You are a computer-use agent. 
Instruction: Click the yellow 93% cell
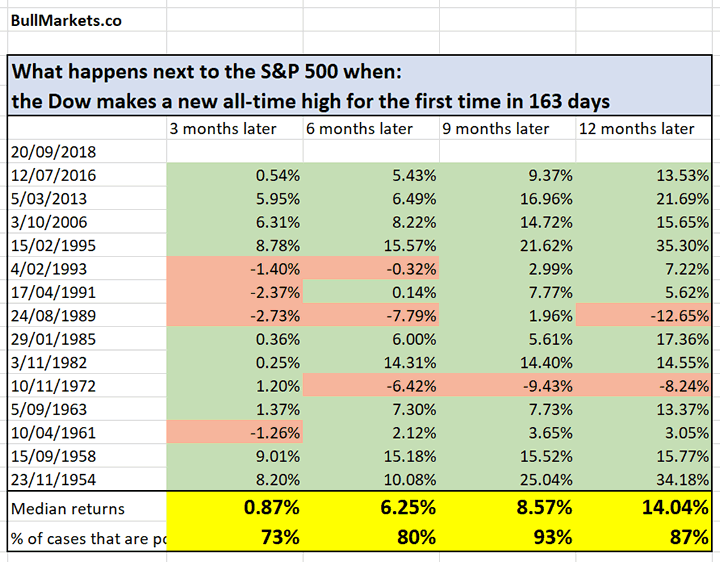(508, 537)
